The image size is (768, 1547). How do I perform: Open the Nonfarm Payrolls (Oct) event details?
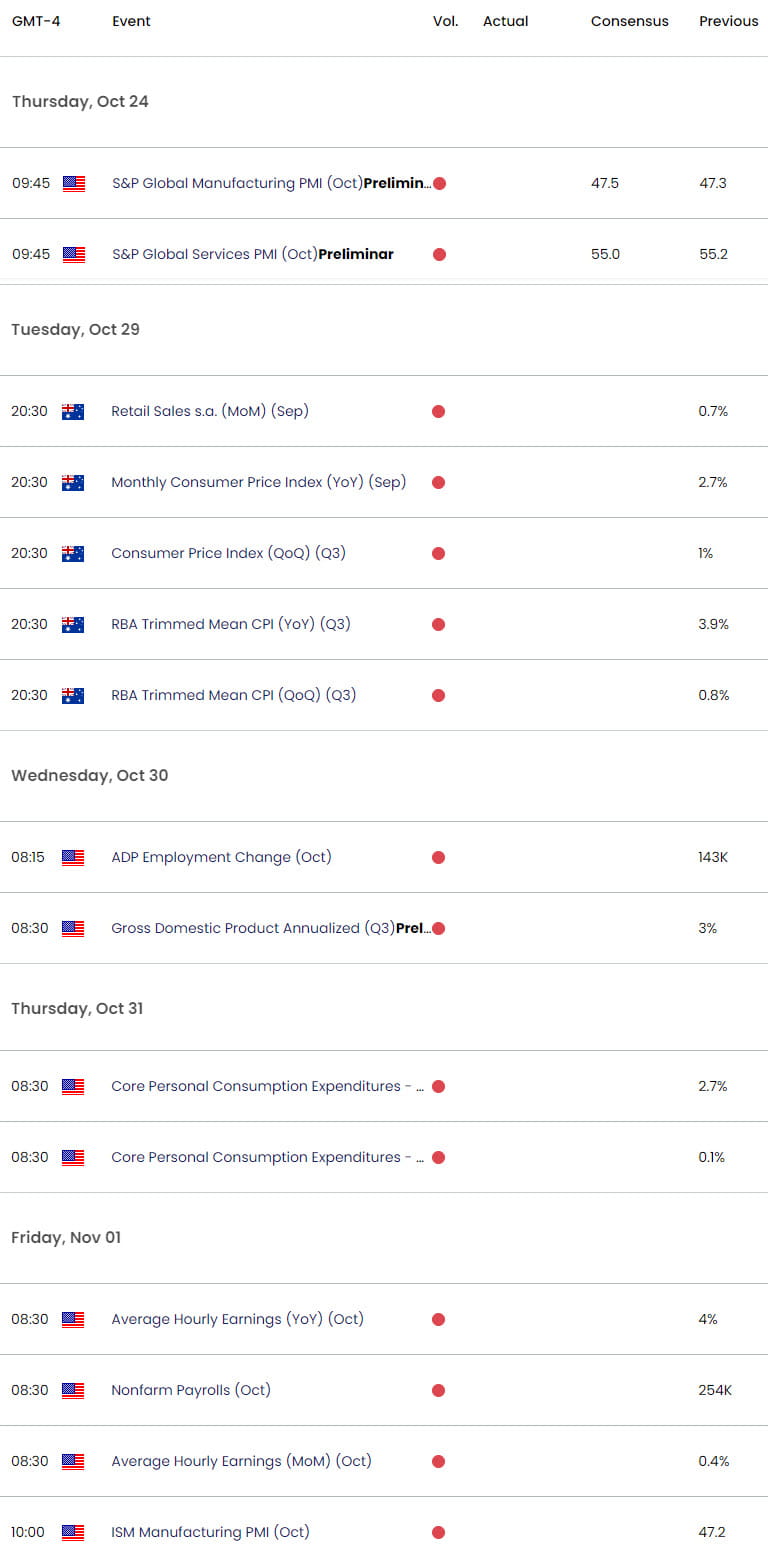191,1390
